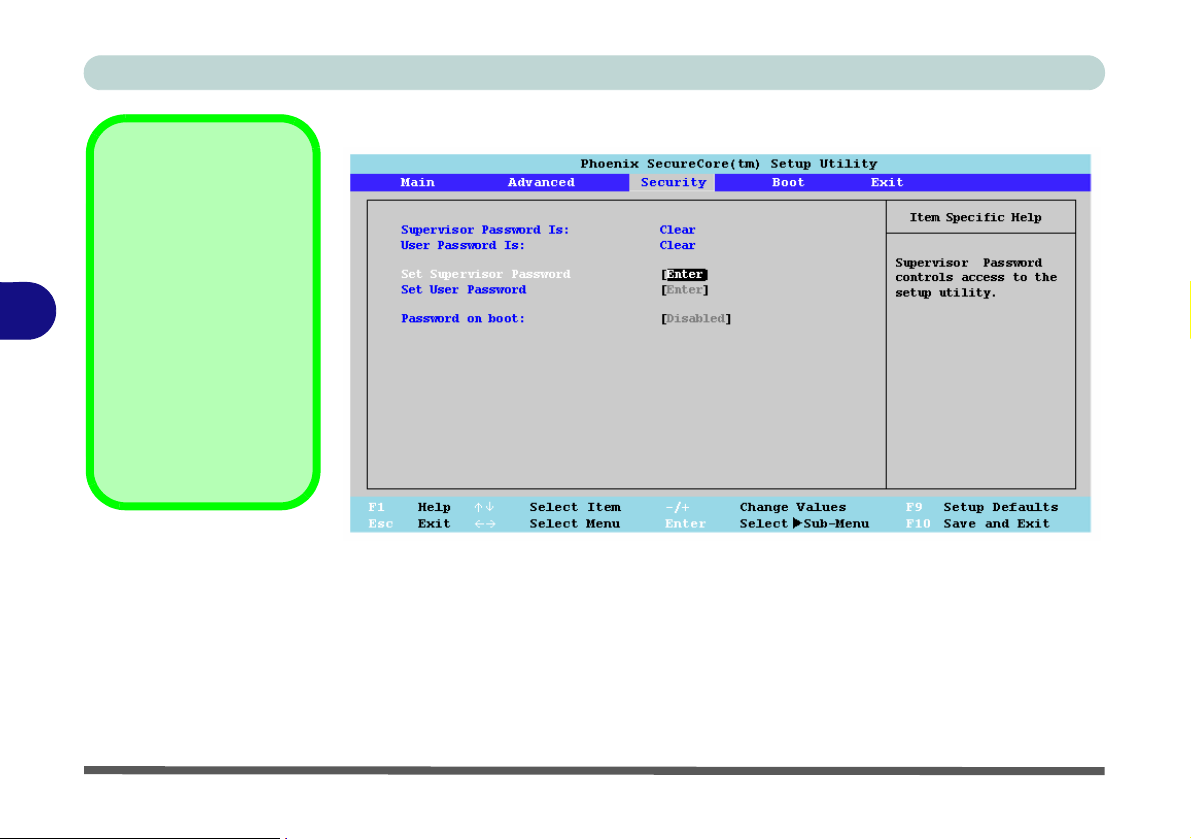Select the Security tab
The width and height of the screenshot is (1191, 839).
coord(673,182)
